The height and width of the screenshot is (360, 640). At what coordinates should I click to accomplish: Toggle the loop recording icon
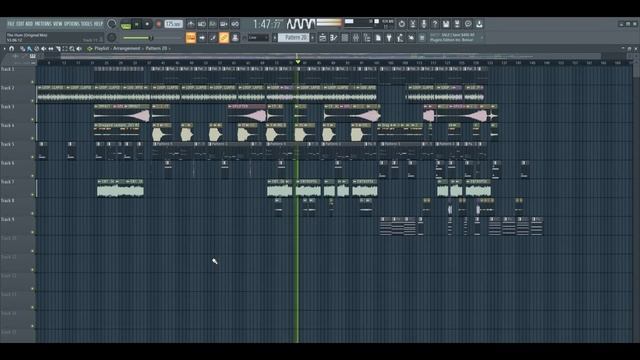(x=235, y=24)
